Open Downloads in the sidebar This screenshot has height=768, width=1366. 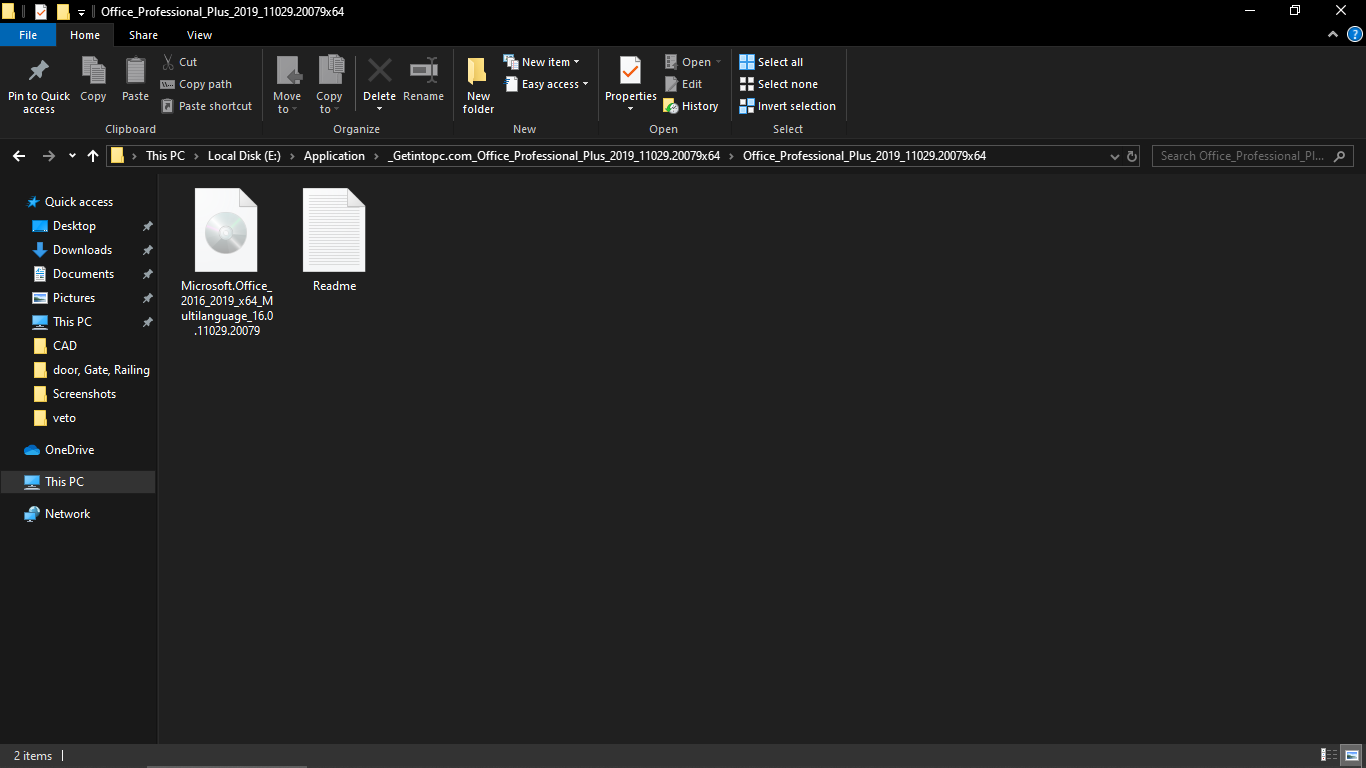click(x=82, y=250)
